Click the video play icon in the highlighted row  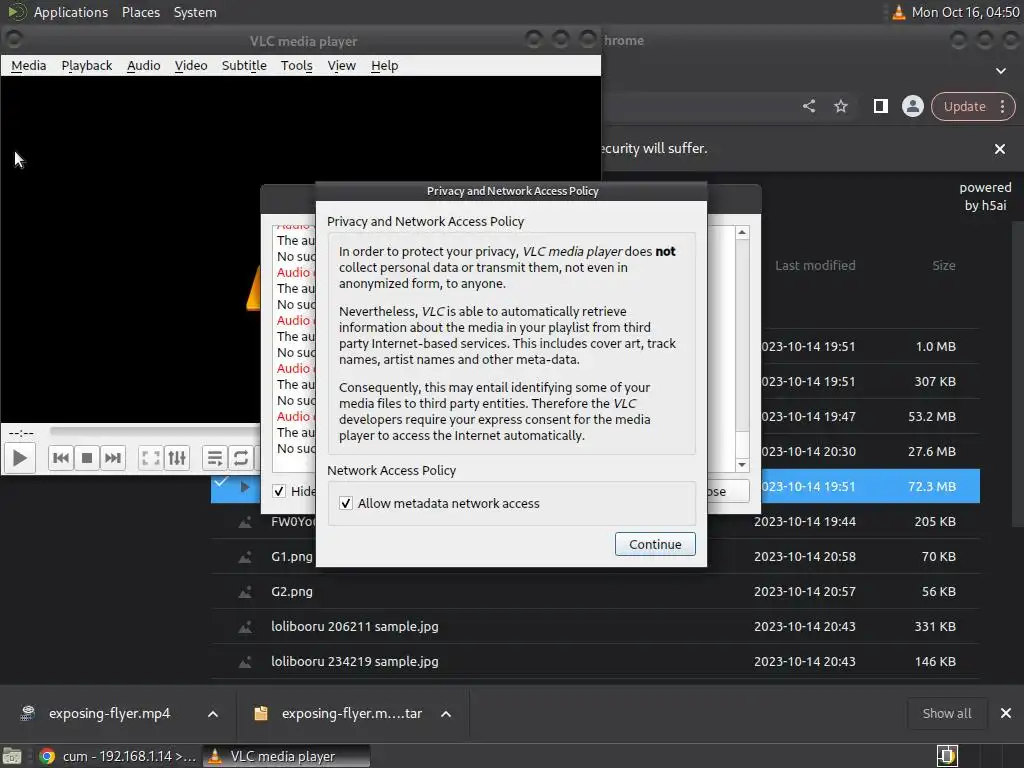coord(245,487)
